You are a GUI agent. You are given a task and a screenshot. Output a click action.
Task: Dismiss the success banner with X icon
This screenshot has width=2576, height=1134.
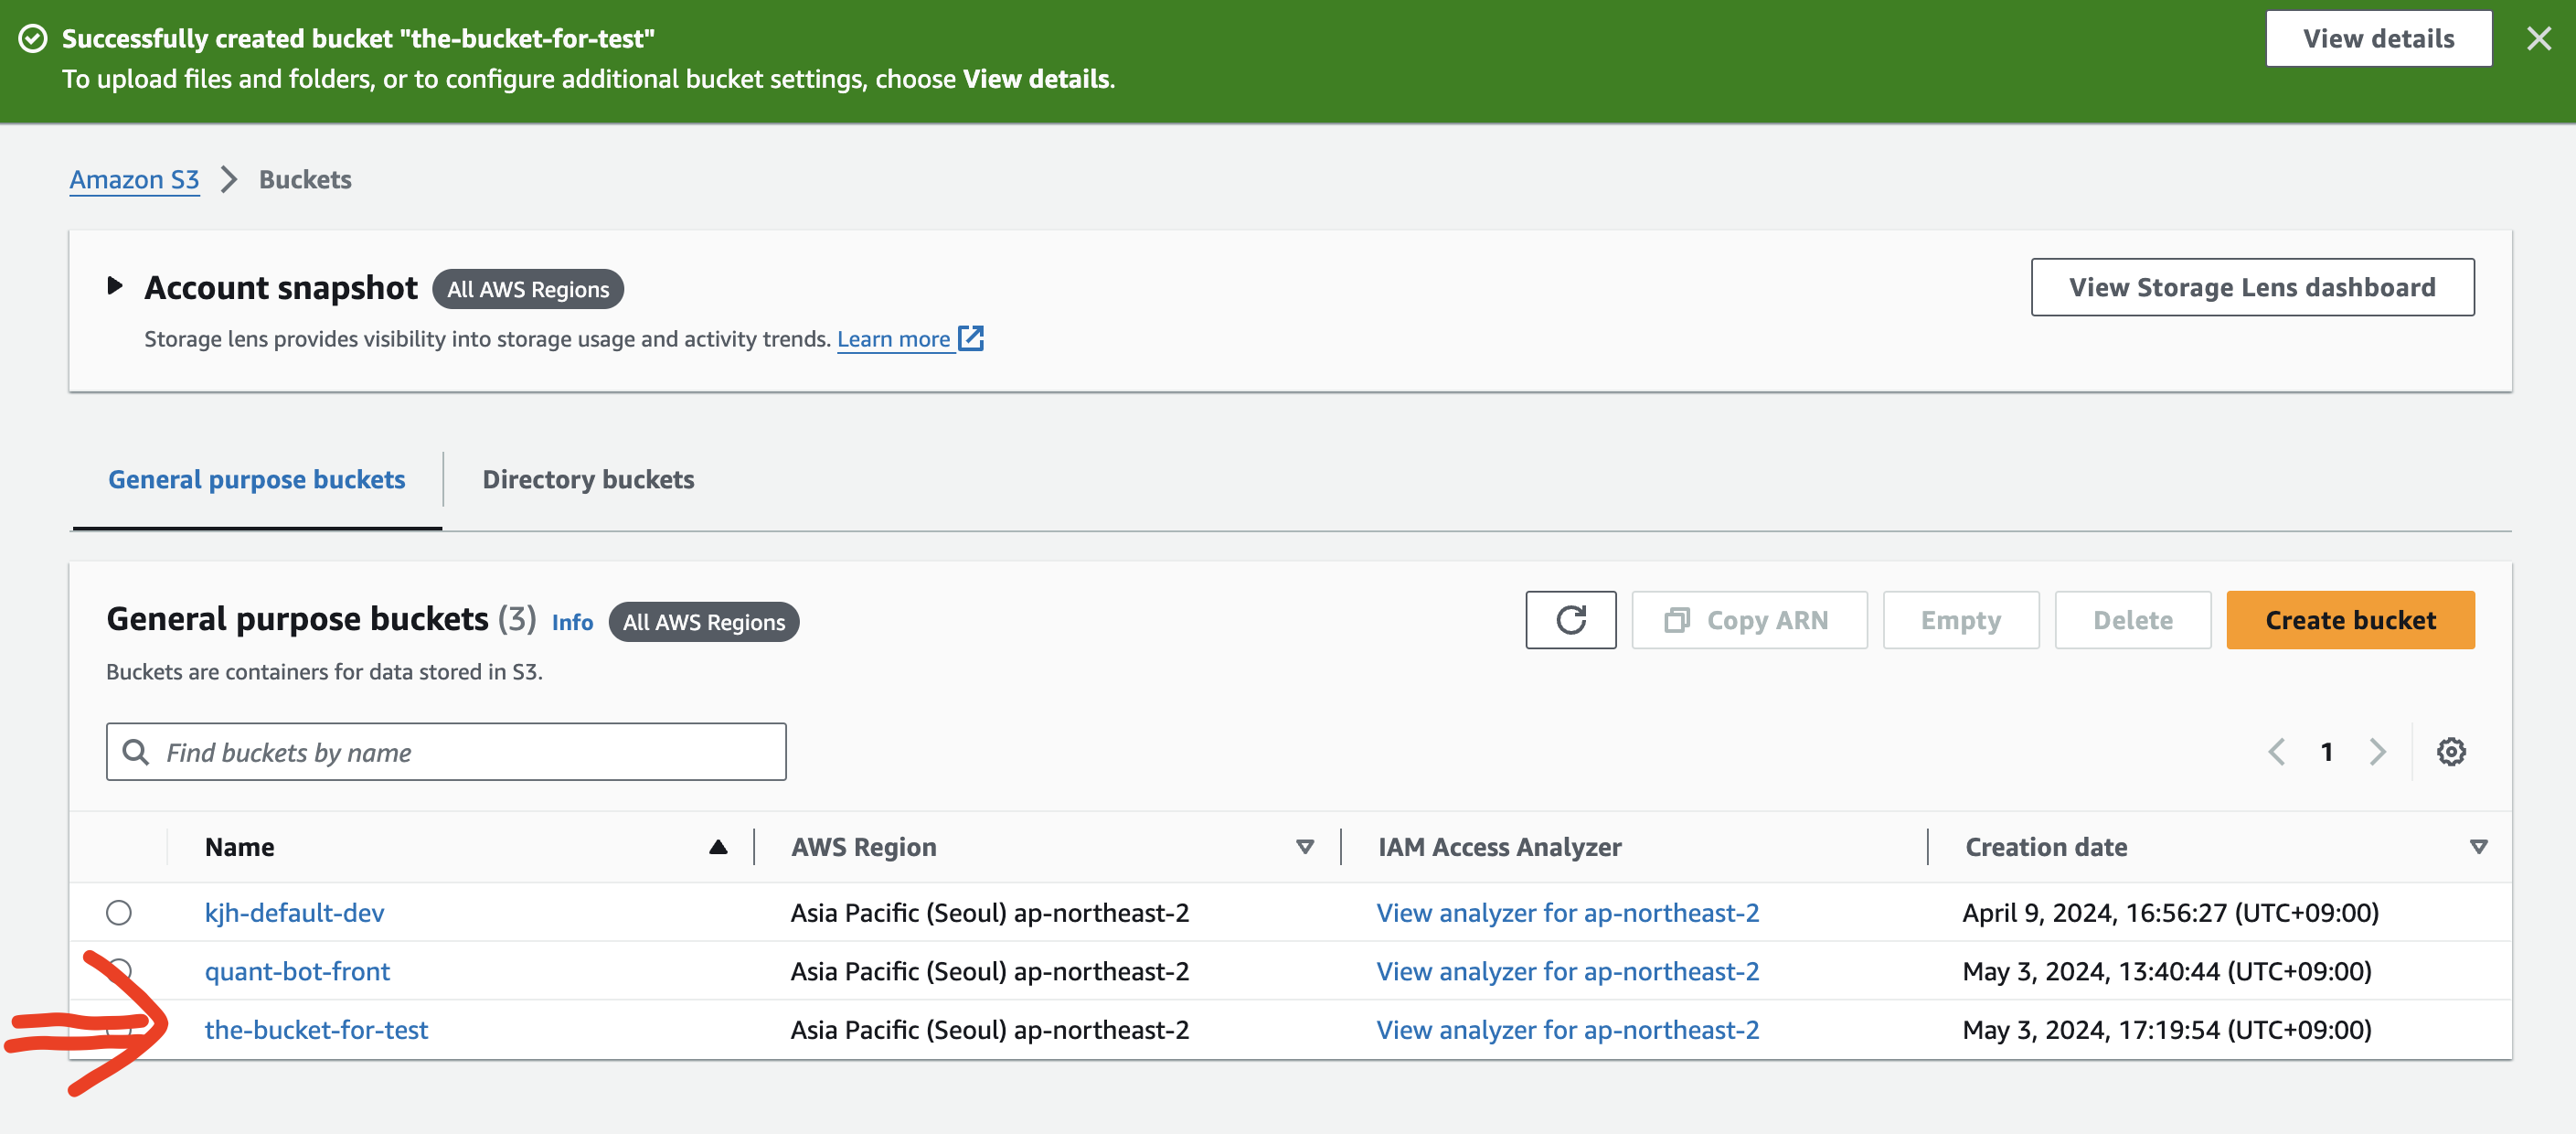[x=2538, y=39]
